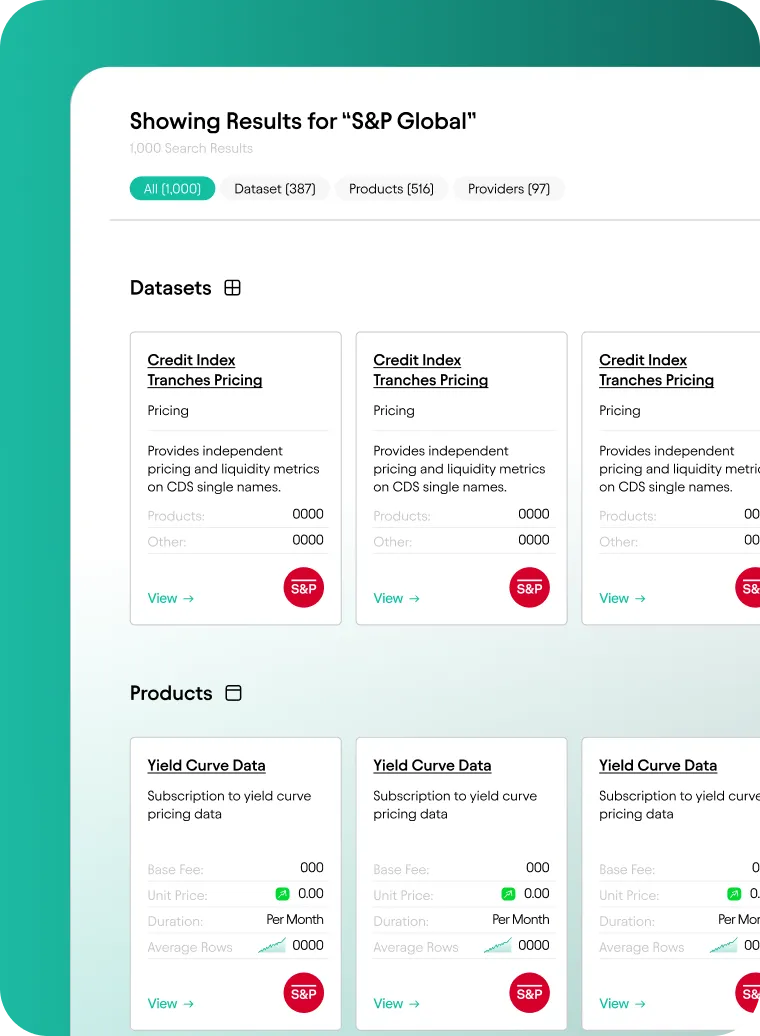
Task: Click S&P logo badge on second dataset card
Action: coord(529,587)
